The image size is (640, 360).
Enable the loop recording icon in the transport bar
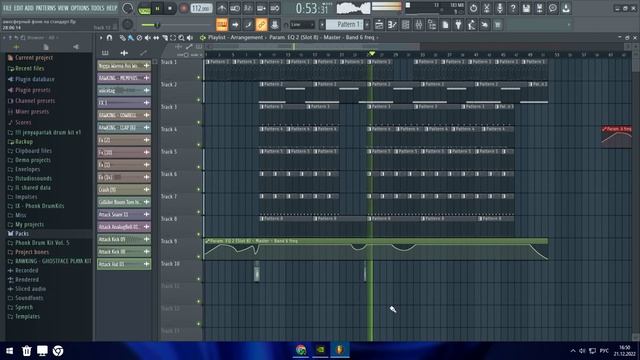pyautogui.click(x=275, y=8)
